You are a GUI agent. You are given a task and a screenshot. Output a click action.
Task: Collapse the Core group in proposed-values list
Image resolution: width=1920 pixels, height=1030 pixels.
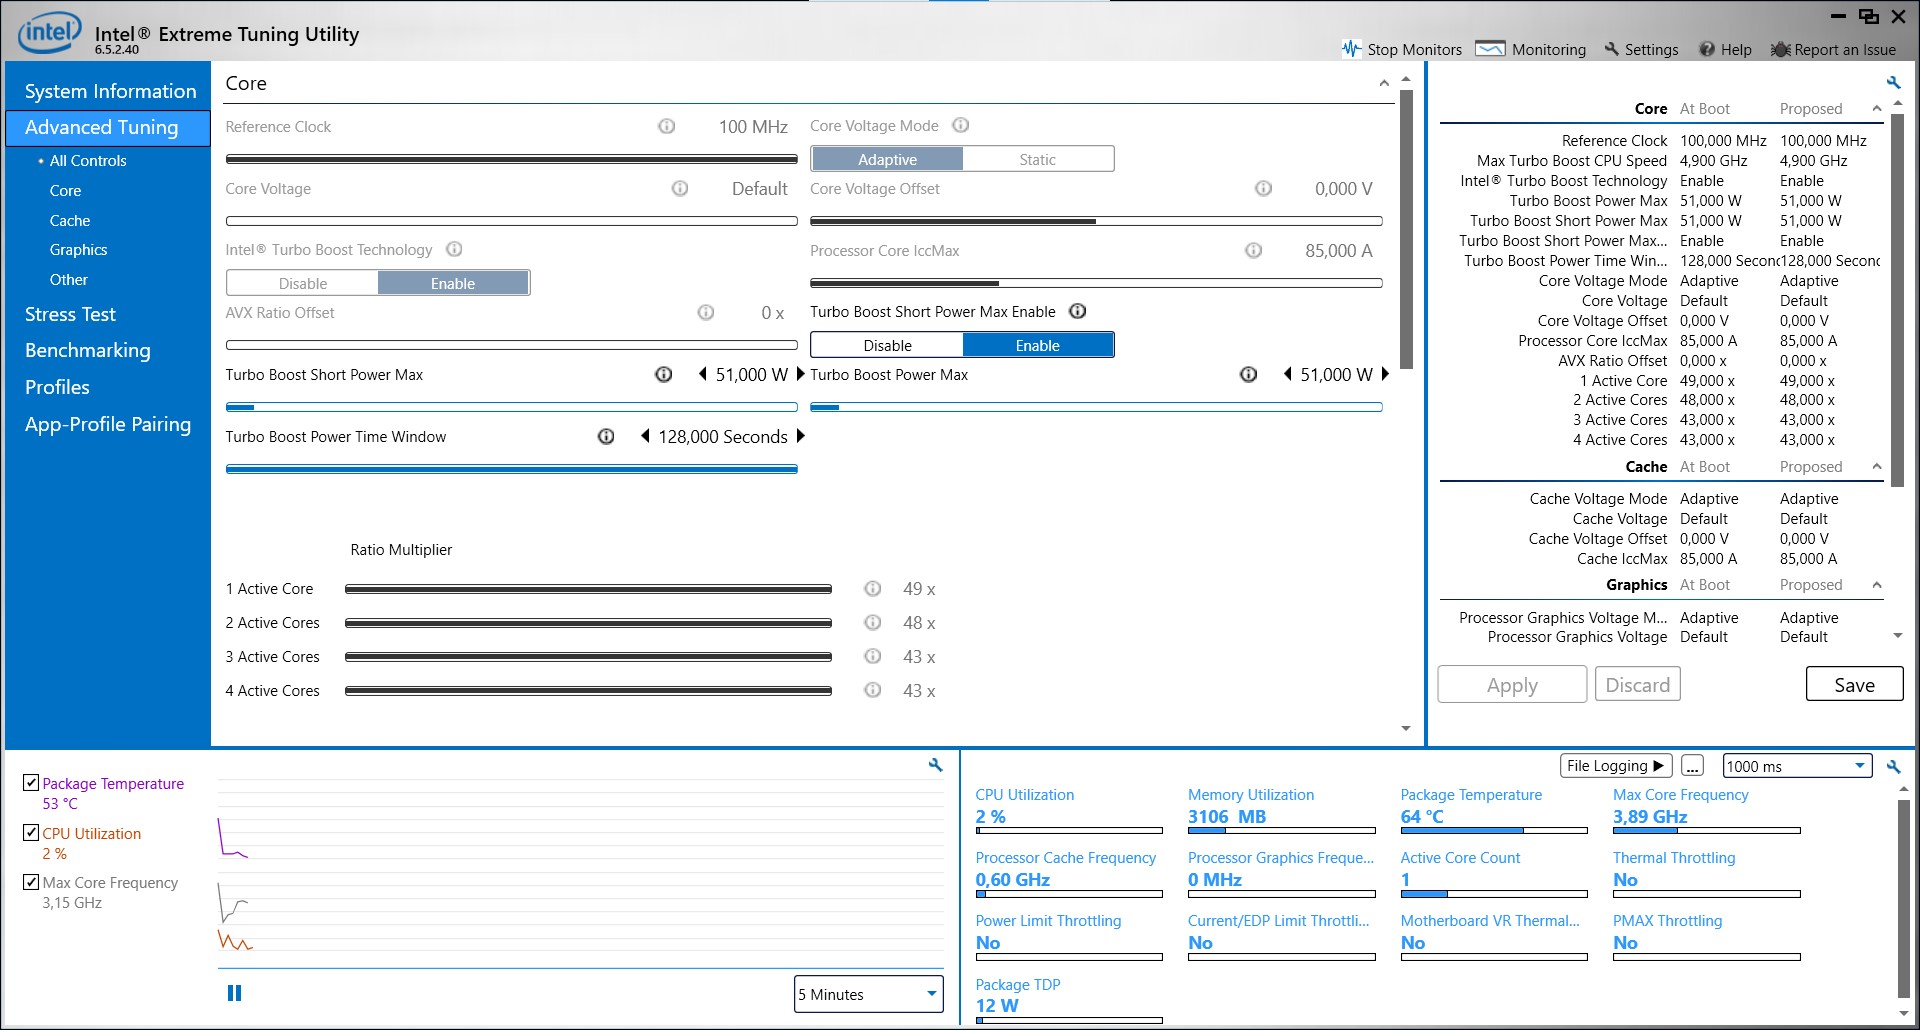[x=1877, y=108]
